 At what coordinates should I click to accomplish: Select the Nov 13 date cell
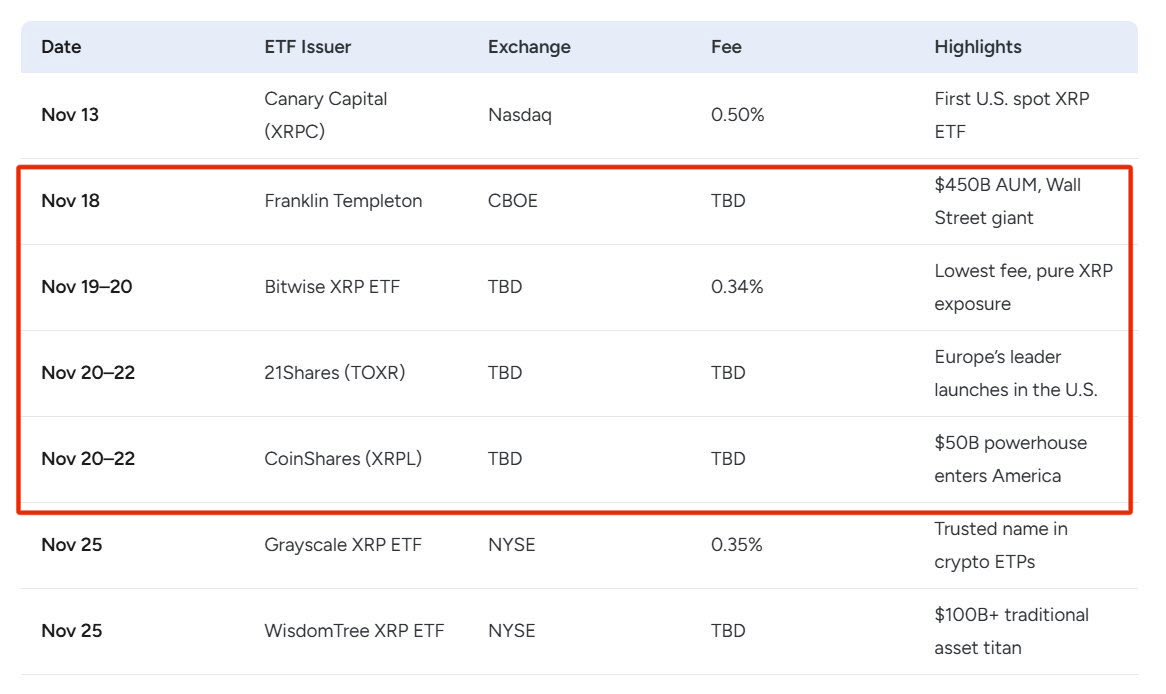pyautogui.click(x=70, y=115)
